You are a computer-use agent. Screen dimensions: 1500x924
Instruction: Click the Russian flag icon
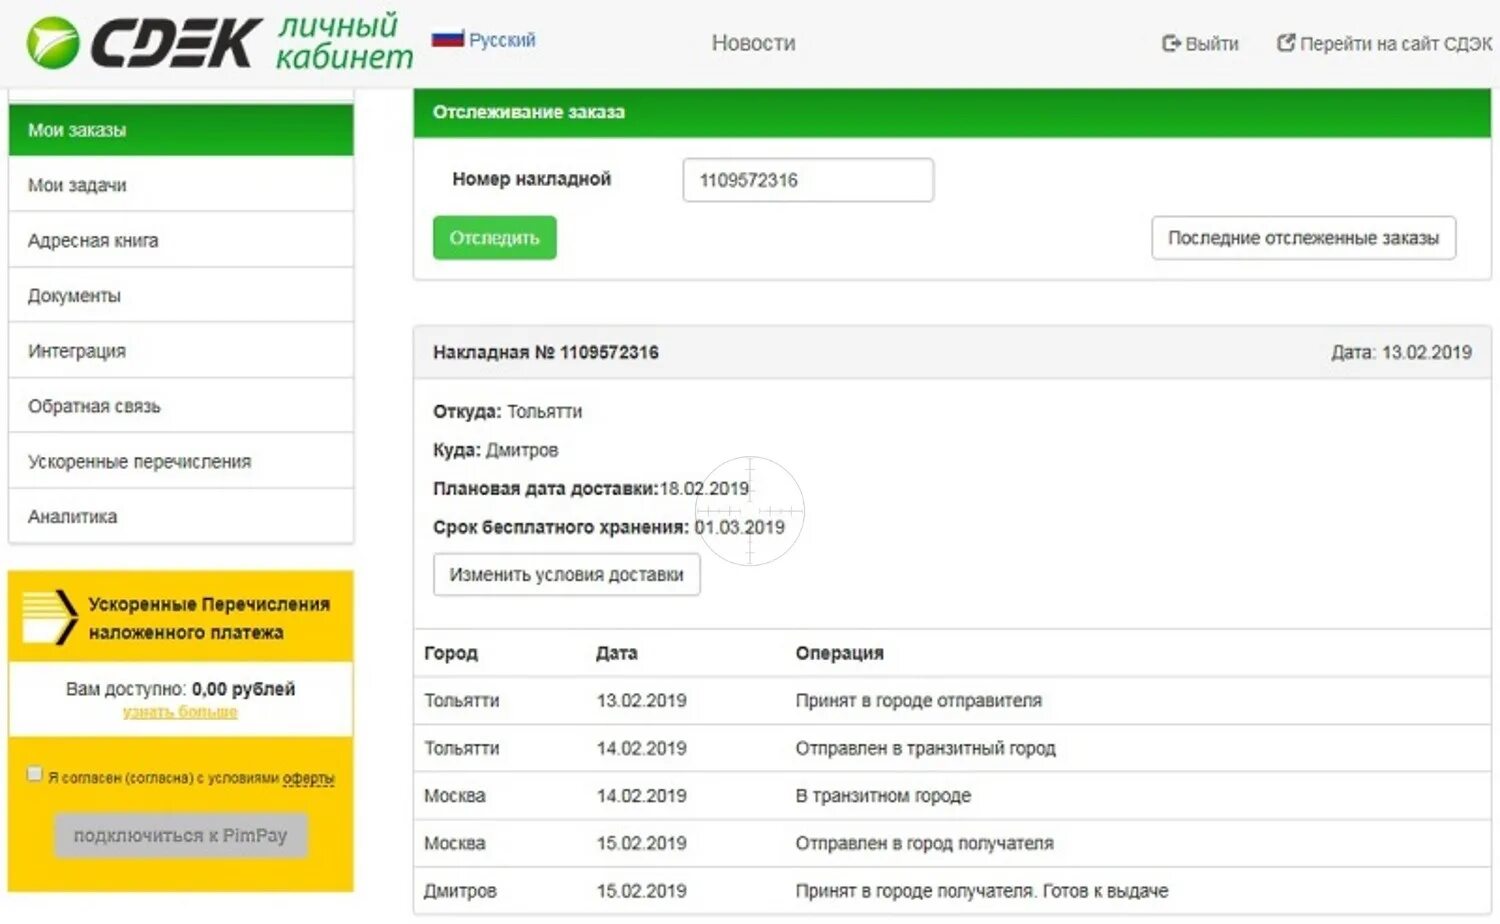point(448,39)
